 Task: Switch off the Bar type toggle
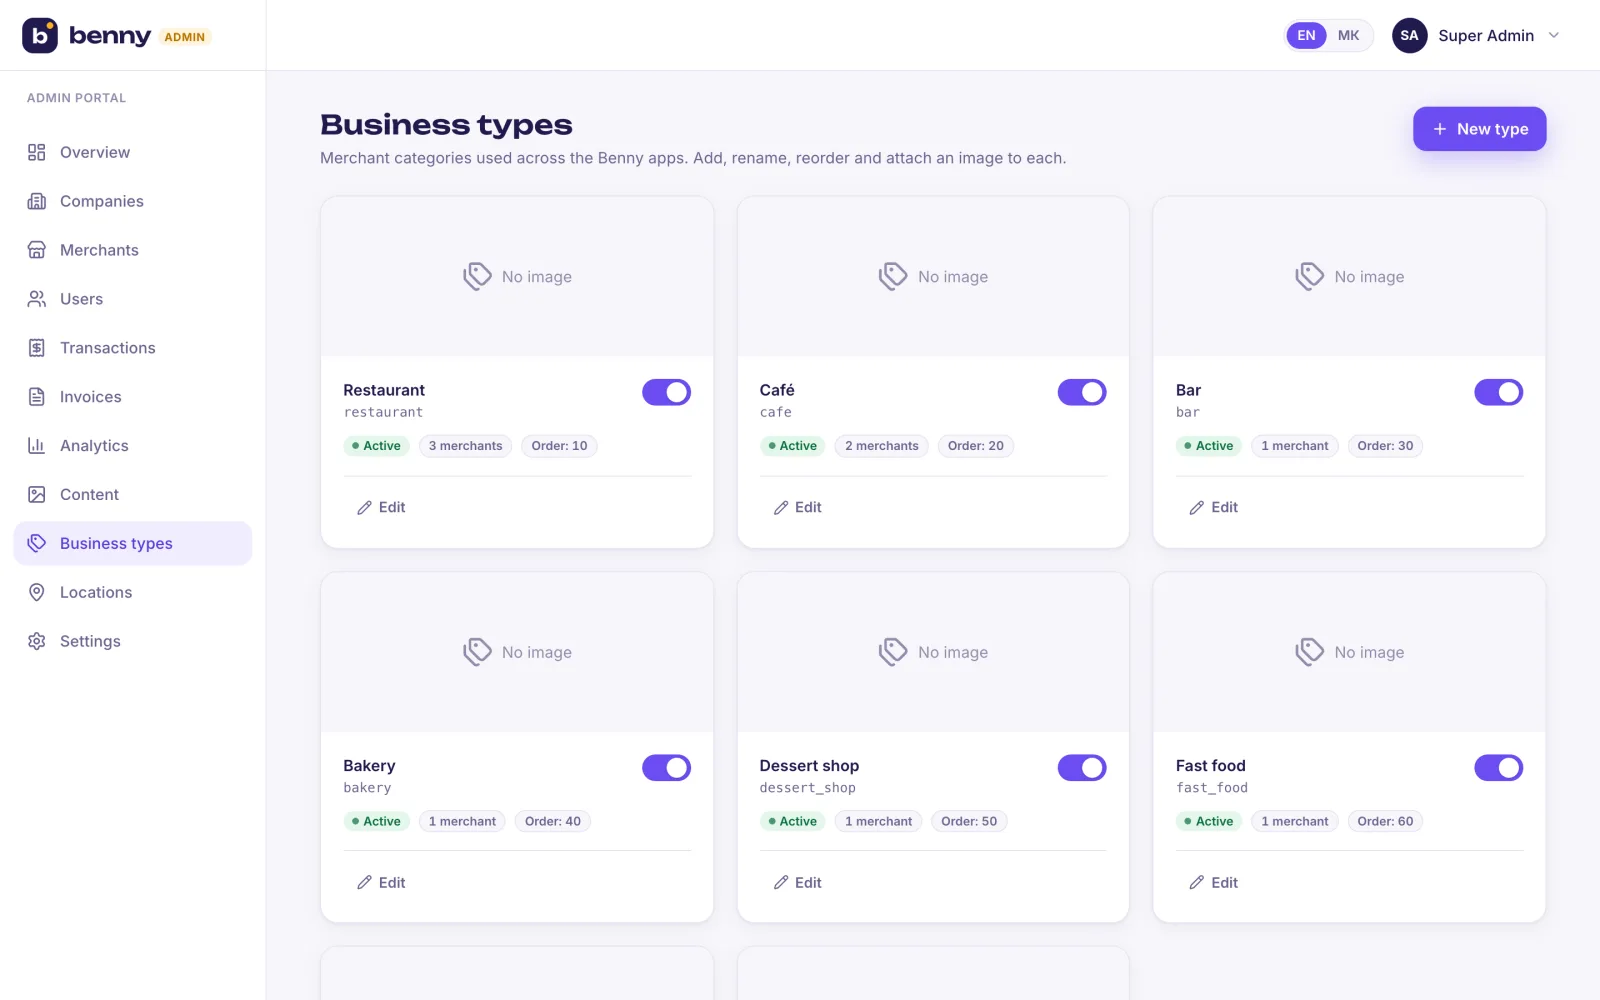click(x=1499, y=392)
